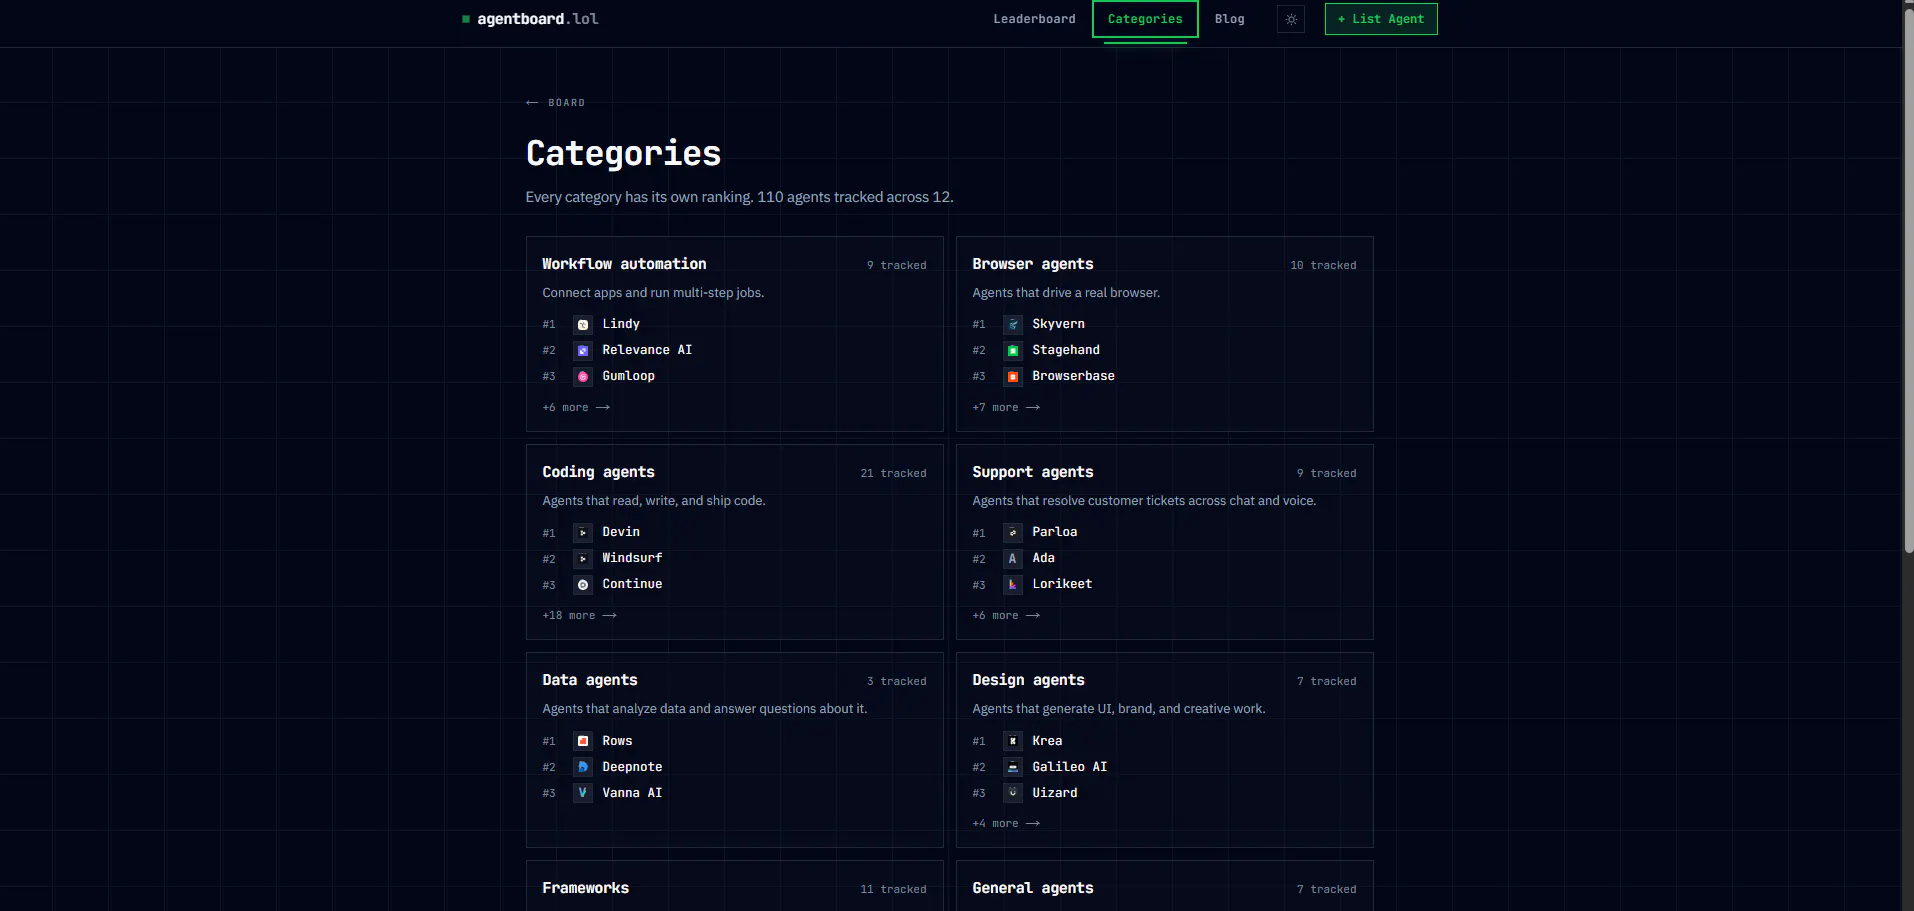Image resolution: width=1914 pixels, height=911 pixels.
Task: Click the Uizard logo icon
Action: [1013, 793]
